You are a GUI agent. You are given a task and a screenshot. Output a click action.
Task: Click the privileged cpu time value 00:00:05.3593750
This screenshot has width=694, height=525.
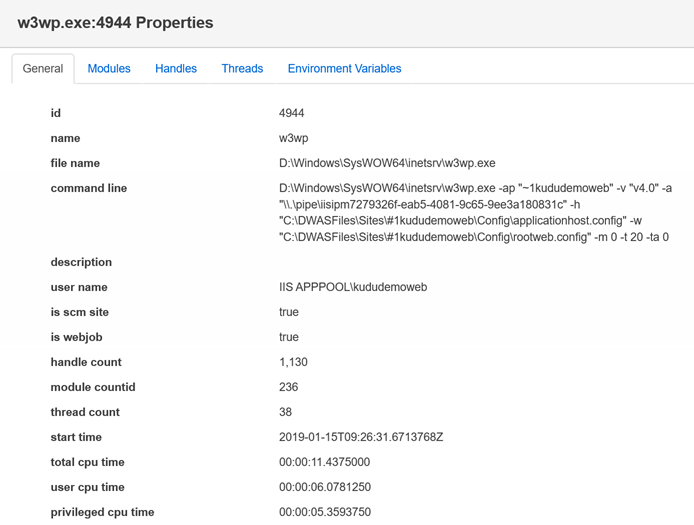pyautogui.click(x=325, y=512)
